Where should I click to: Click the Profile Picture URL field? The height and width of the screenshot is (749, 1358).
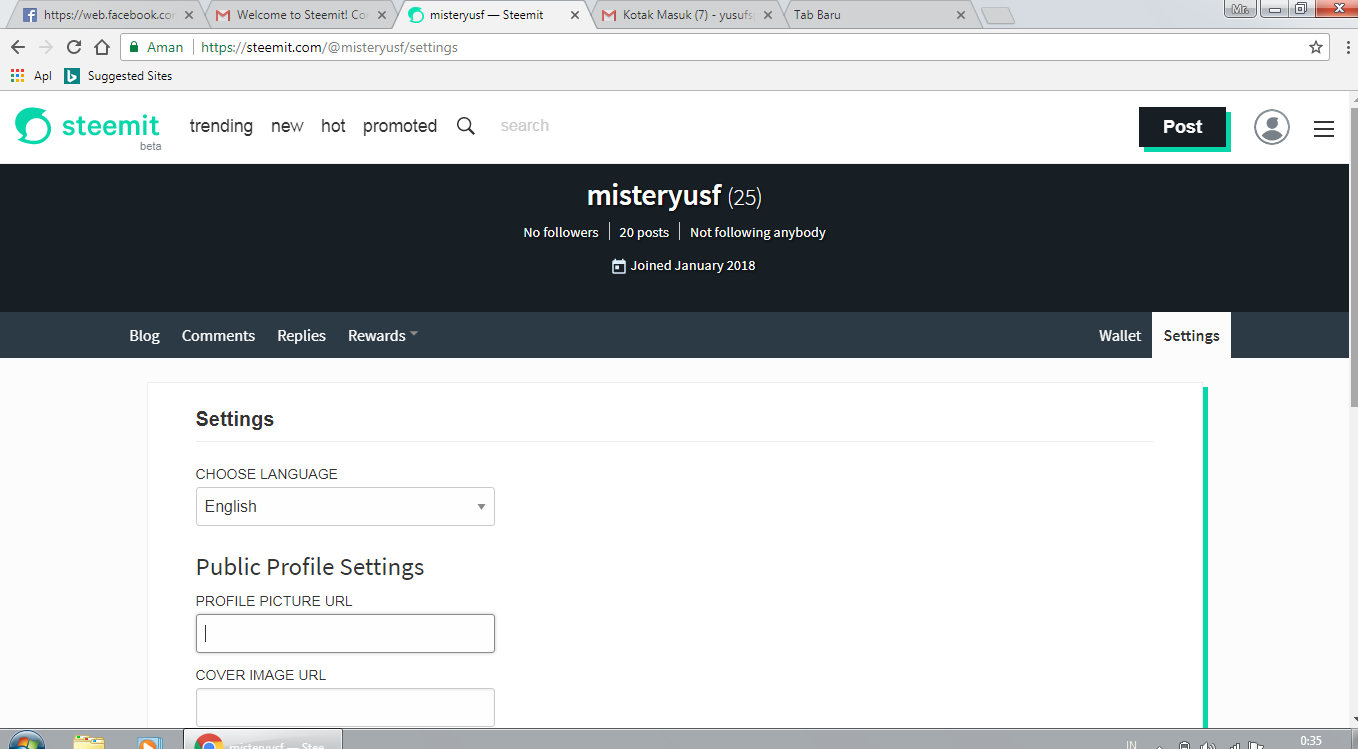[344, 633]
